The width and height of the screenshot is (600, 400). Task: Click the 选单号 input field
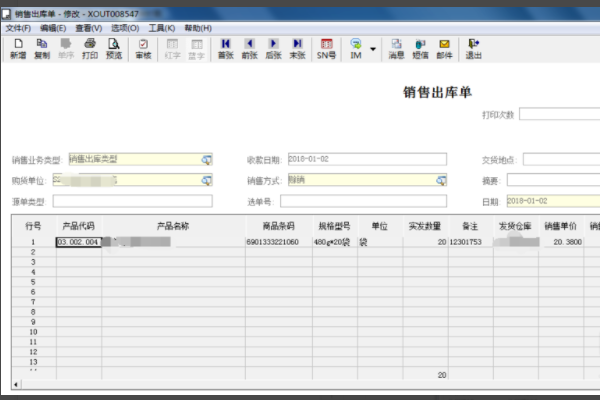(363, 201)
